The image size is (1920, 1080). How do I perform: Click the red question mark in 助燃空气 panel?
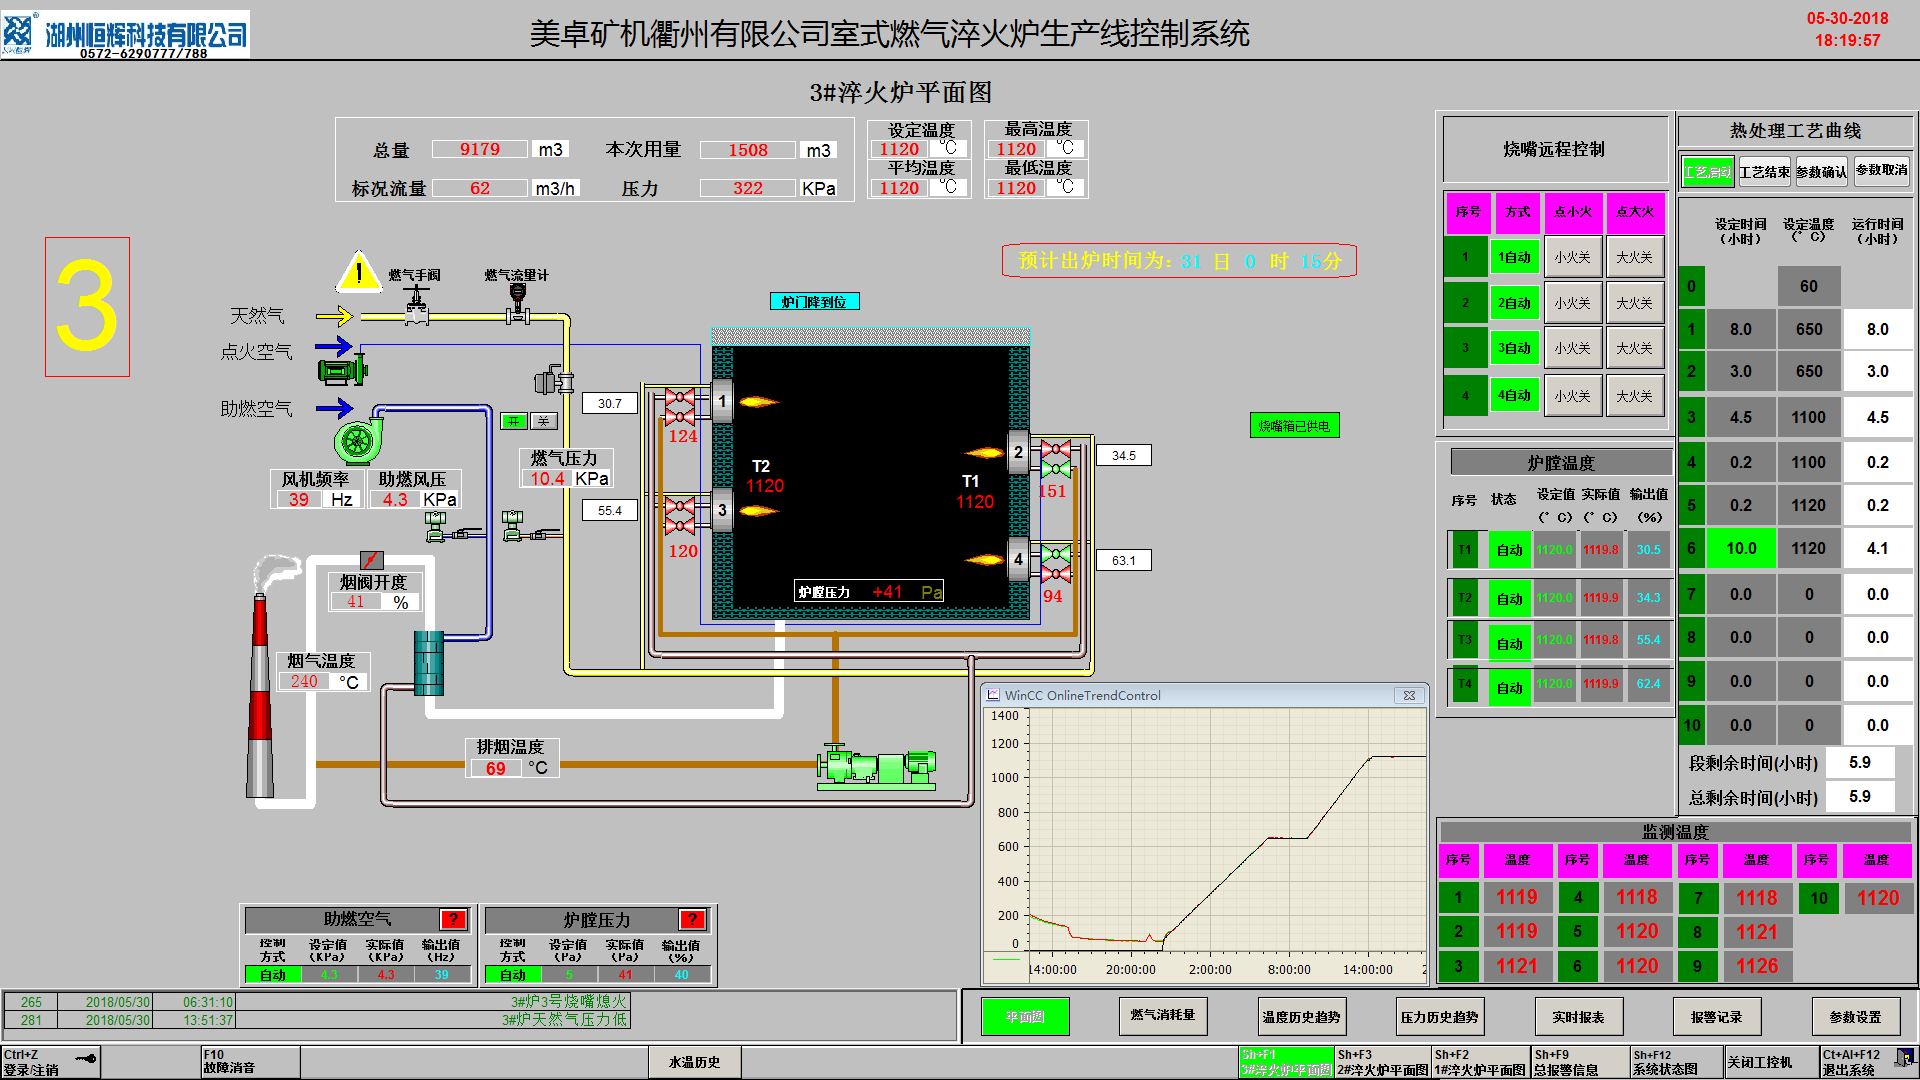(x=453, y=919)
